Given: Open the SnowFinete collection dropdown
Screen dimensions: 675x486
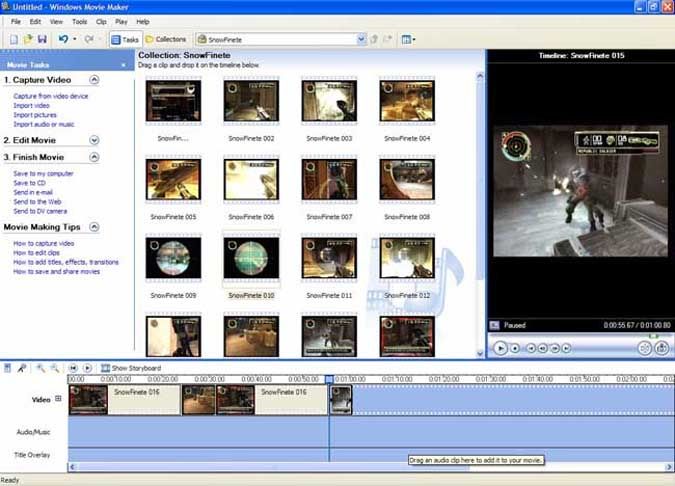Looking at the screenshot, I should [361, 39].
